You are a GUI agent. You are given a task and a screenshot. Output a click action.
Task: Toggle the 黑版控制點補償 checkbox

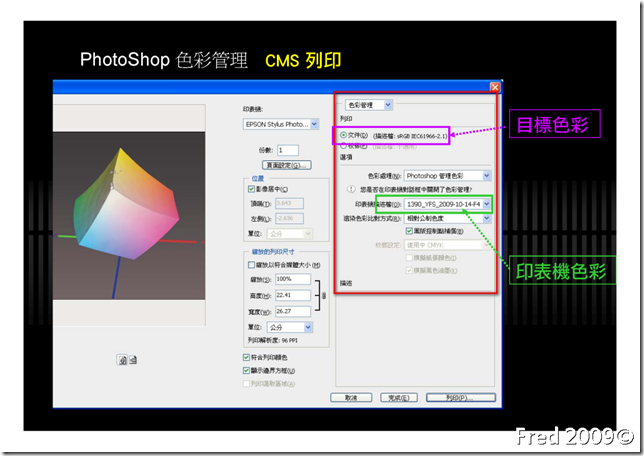pyautogui.click(x=409, y=231)
